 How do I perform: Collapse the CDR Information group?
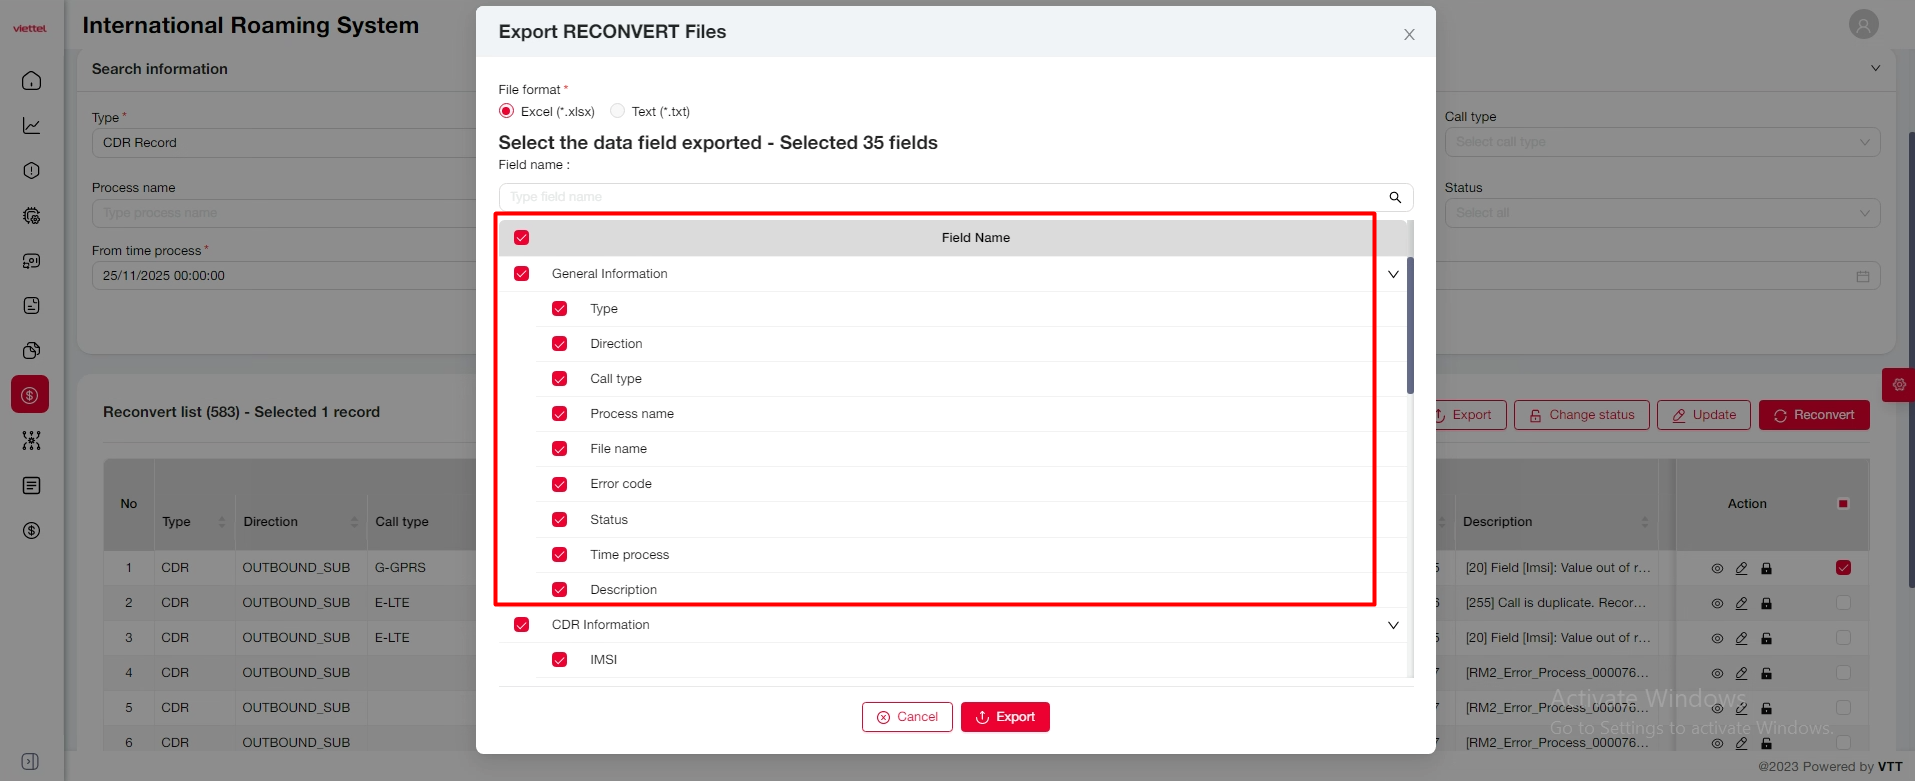point(1393,625)
